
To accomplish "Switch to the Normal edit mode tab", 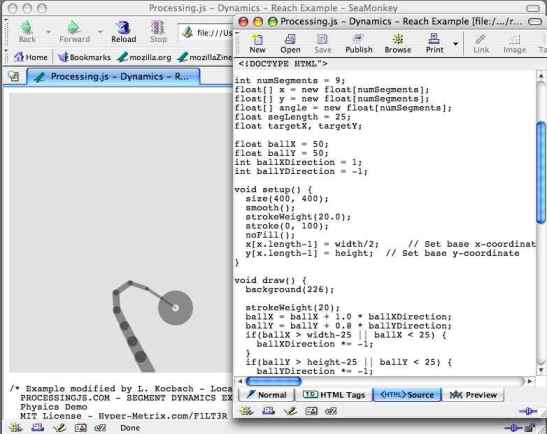I will 267,395.
